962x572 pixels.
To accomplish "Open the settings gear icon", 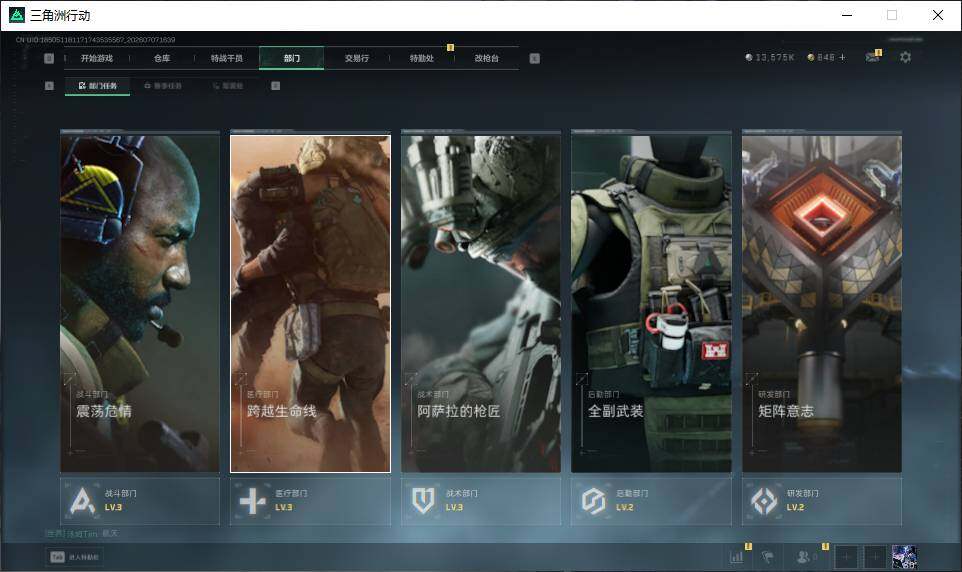I will (905, 57).
